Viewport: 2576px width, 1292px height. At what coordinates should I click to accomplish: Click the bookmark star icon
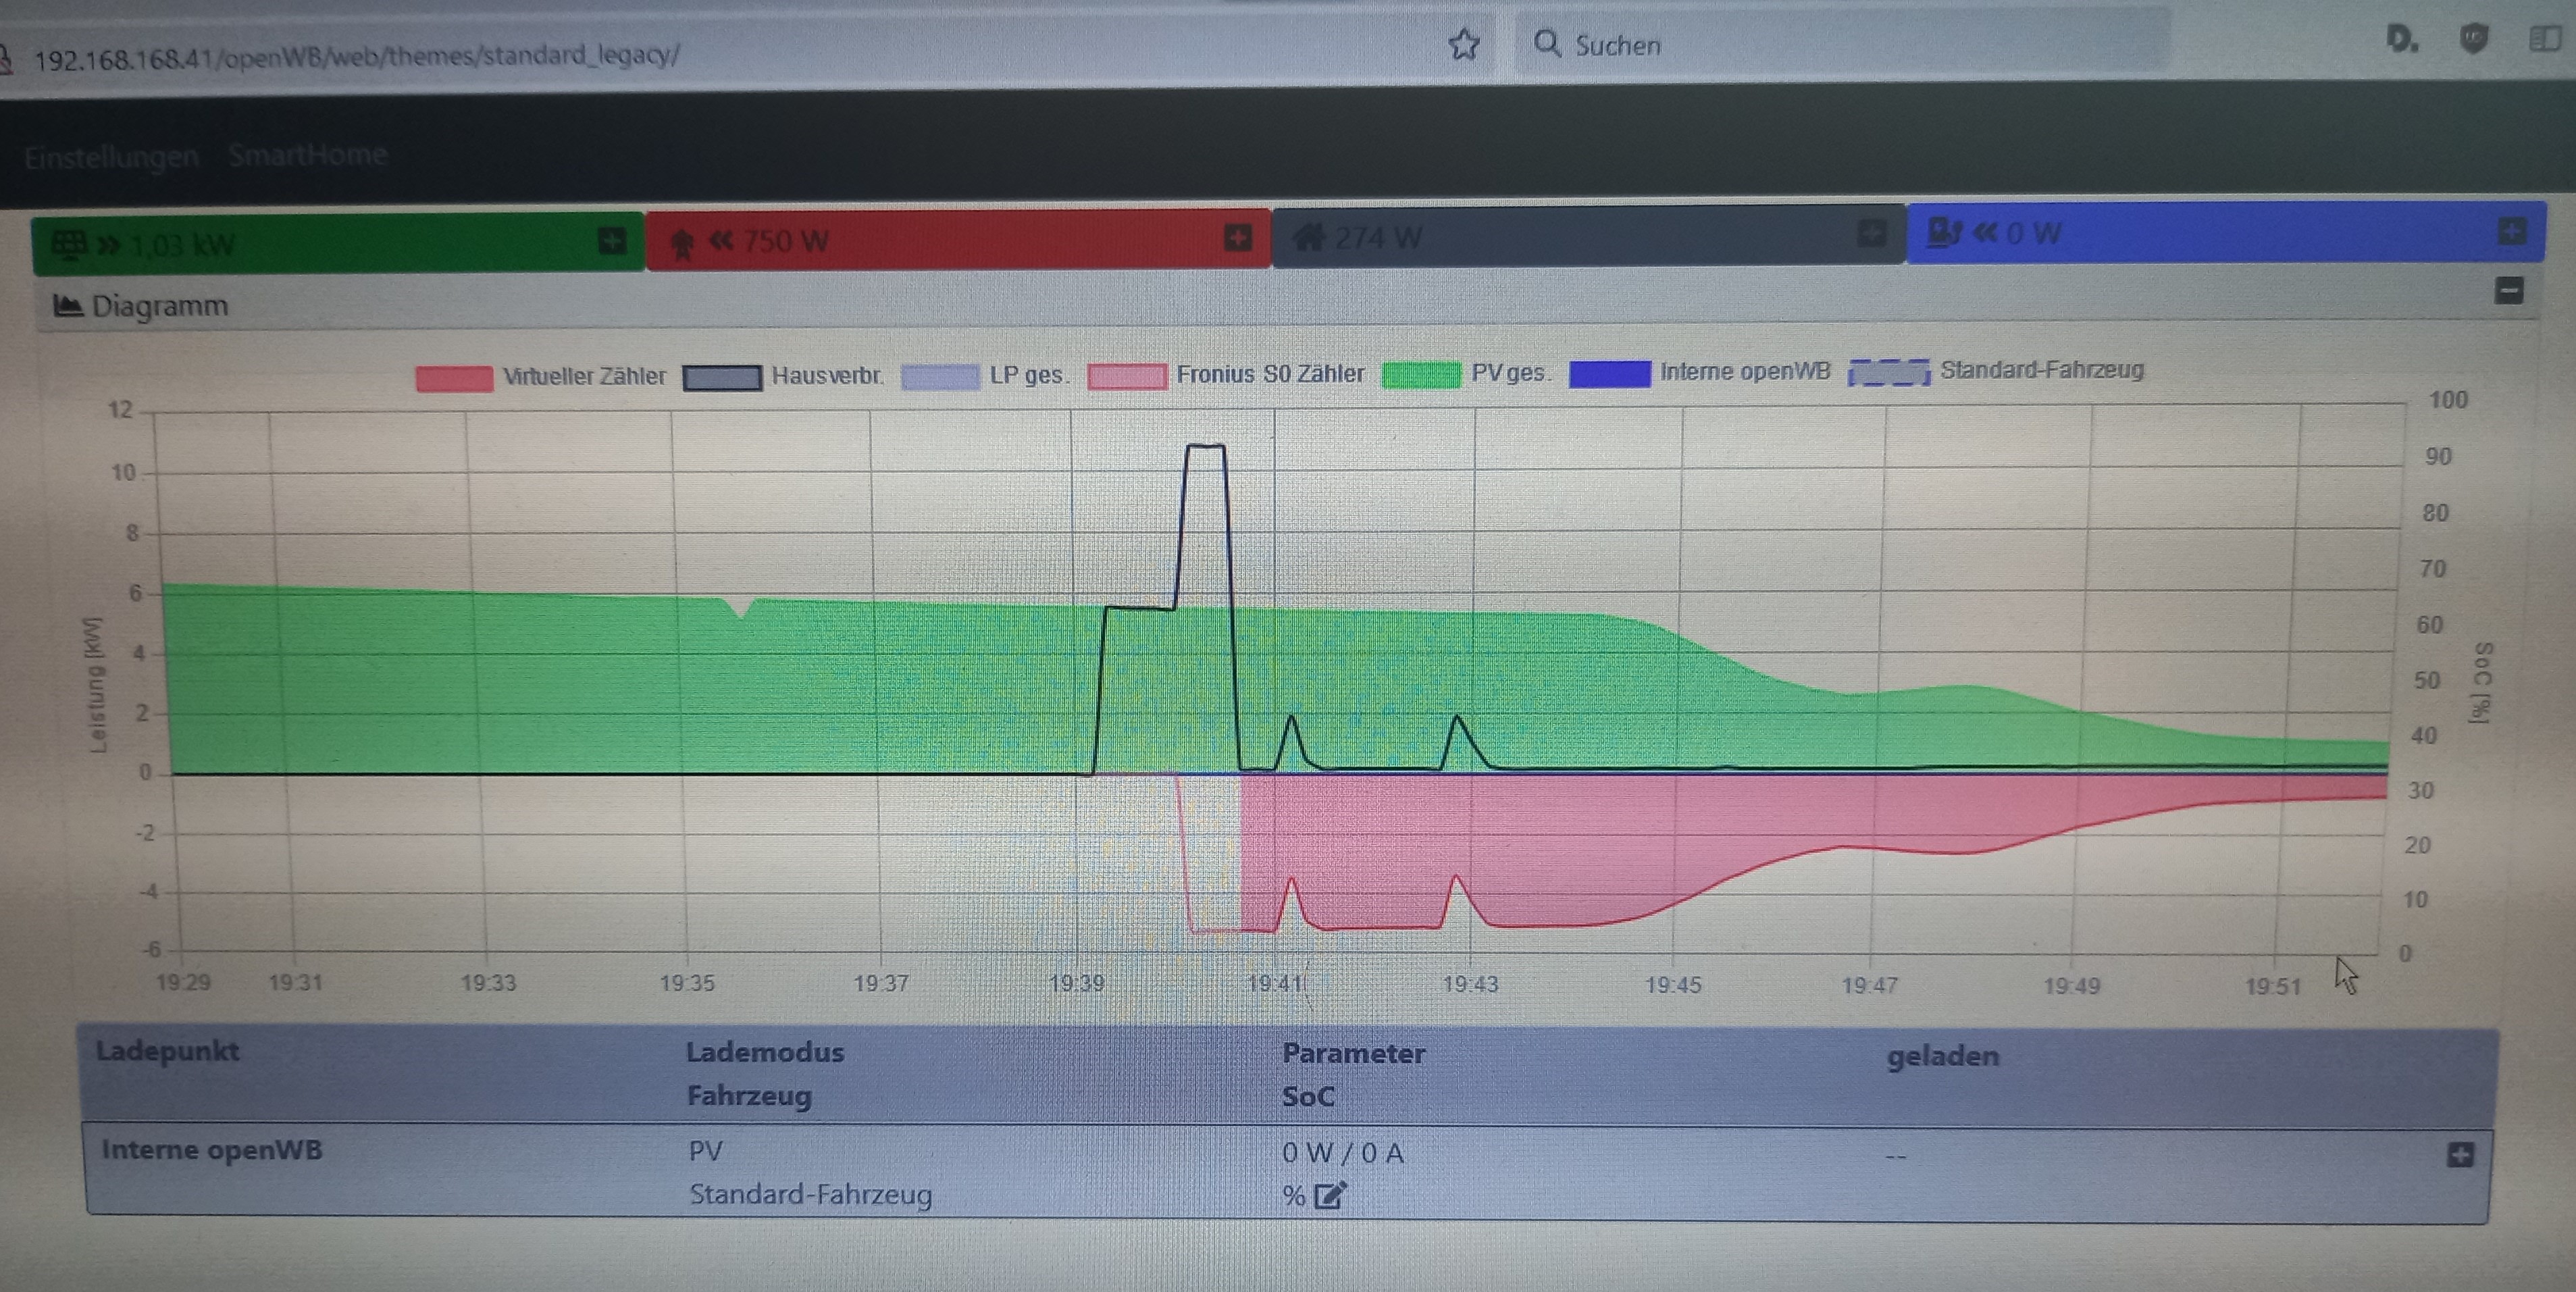pyautogui.click(x=1464, y=44)
